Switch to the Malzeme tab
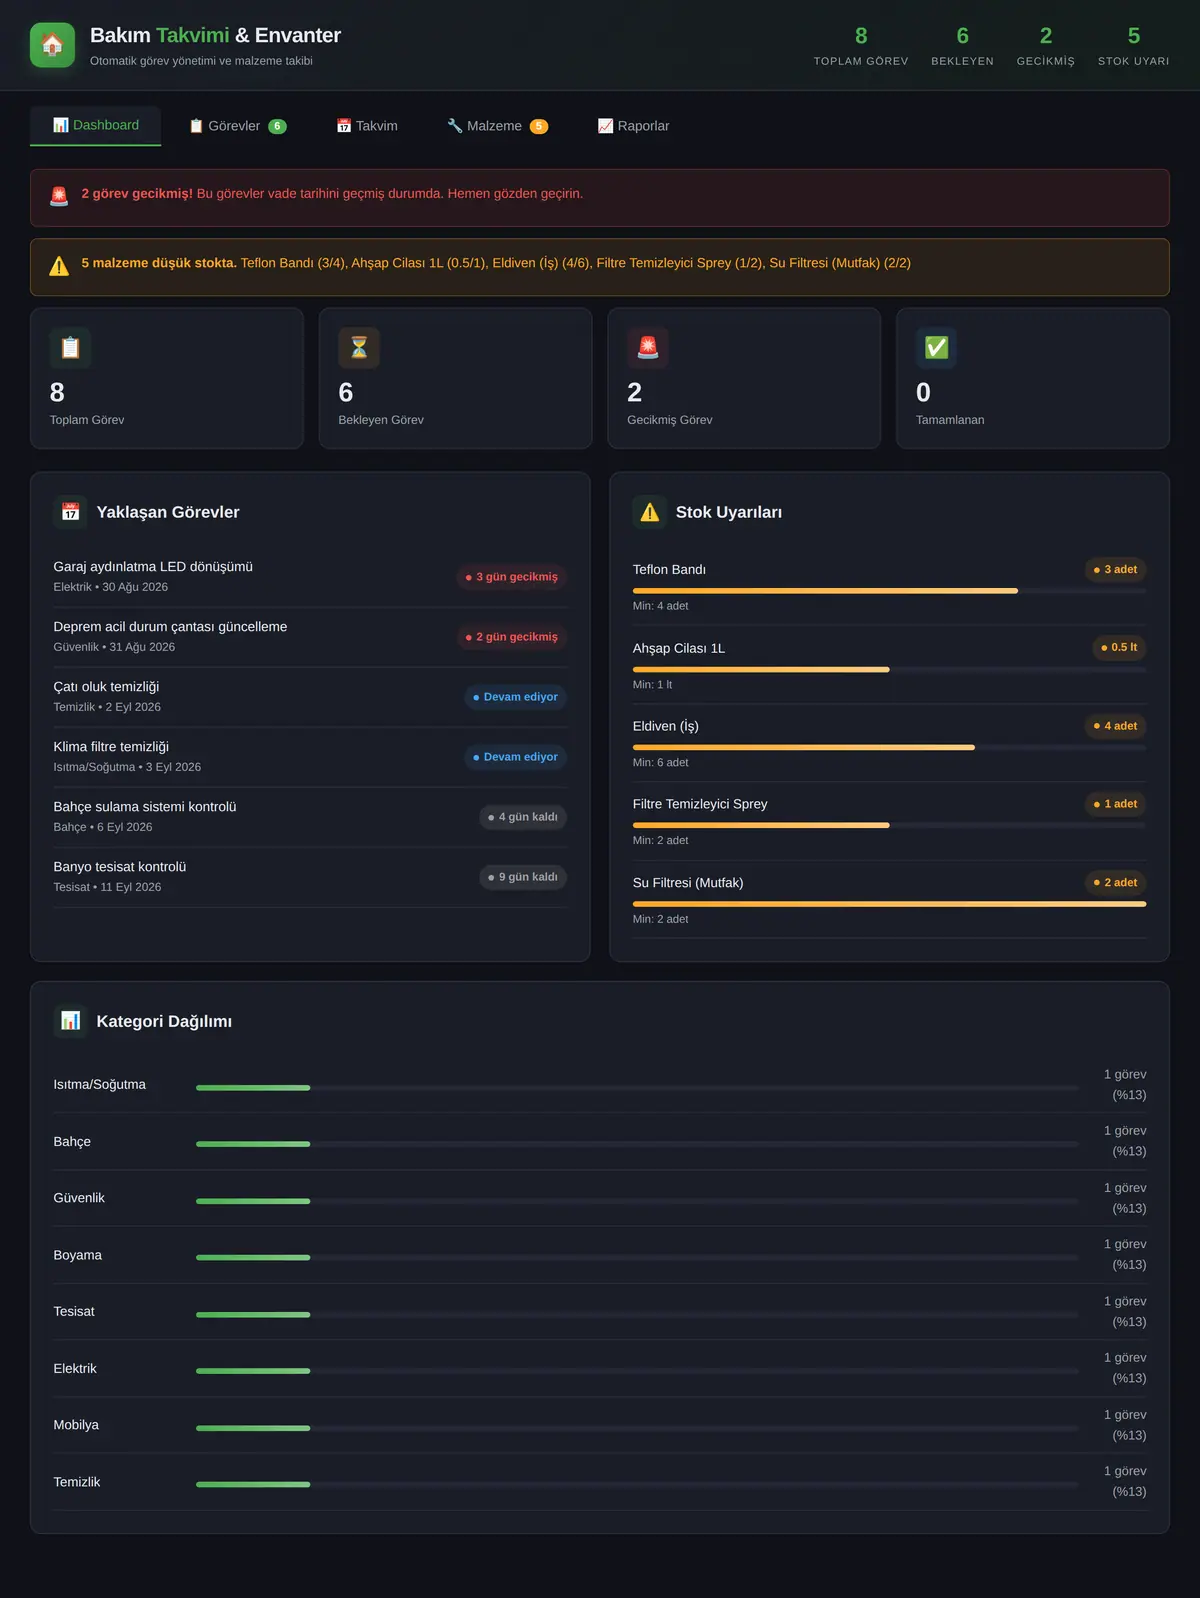 [497, 126]
